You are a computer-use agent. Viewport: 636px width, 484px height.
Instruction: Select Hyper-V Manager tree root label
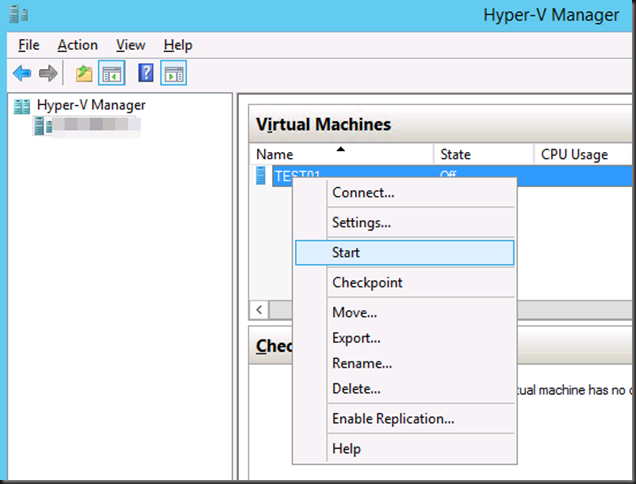91,105
